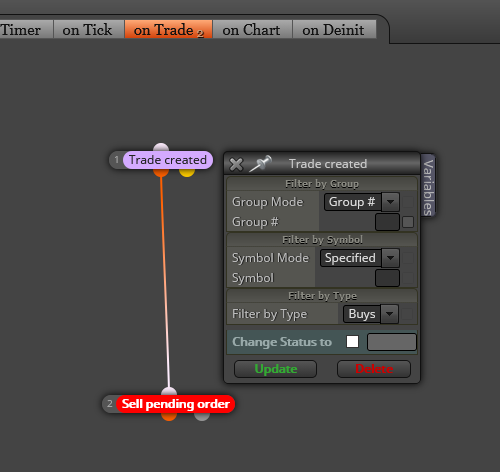500x472 pixels.
Task: Click the number 2 badge on Sell pending order
Action: 110,404
